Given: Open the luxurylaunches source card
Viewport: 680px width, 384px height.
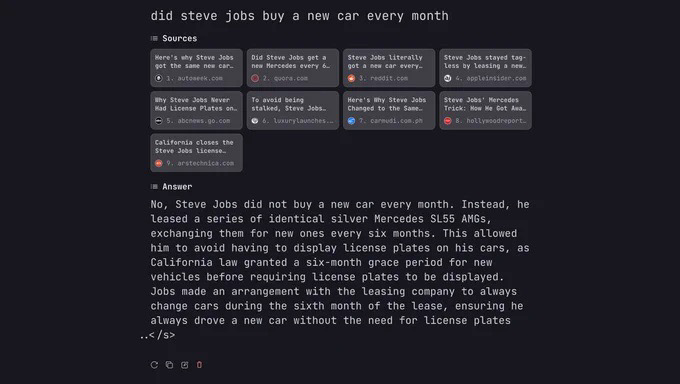Looking at the screenshot, I should (293, 111).
